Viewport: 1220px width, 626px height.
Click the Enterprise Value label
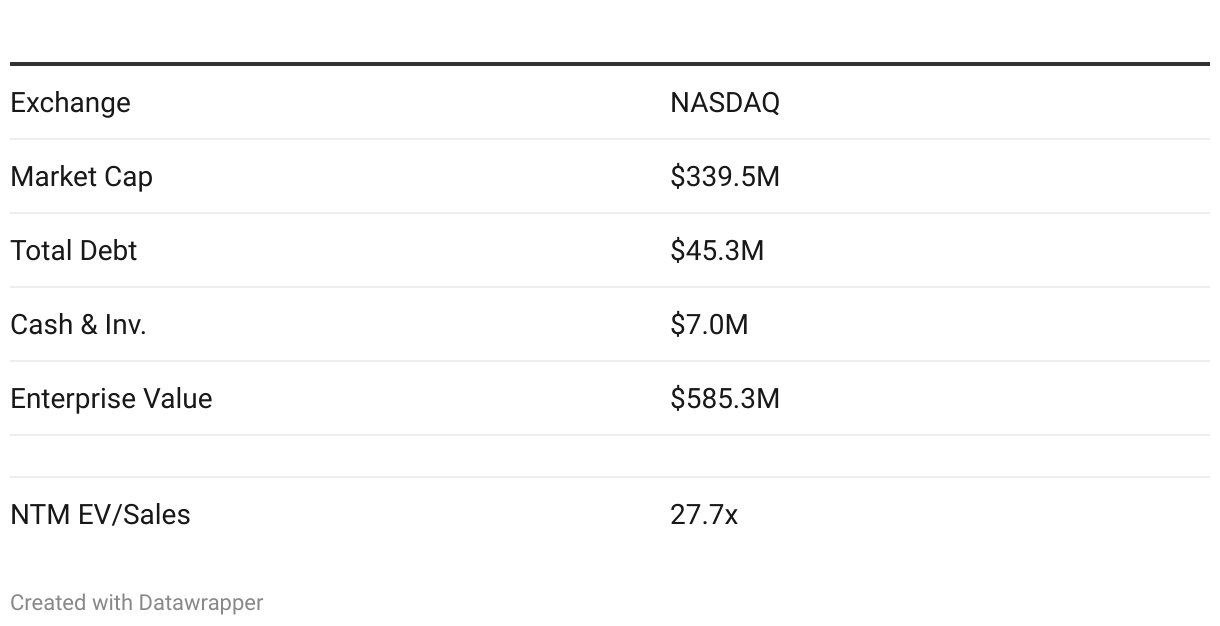point(111,399)
